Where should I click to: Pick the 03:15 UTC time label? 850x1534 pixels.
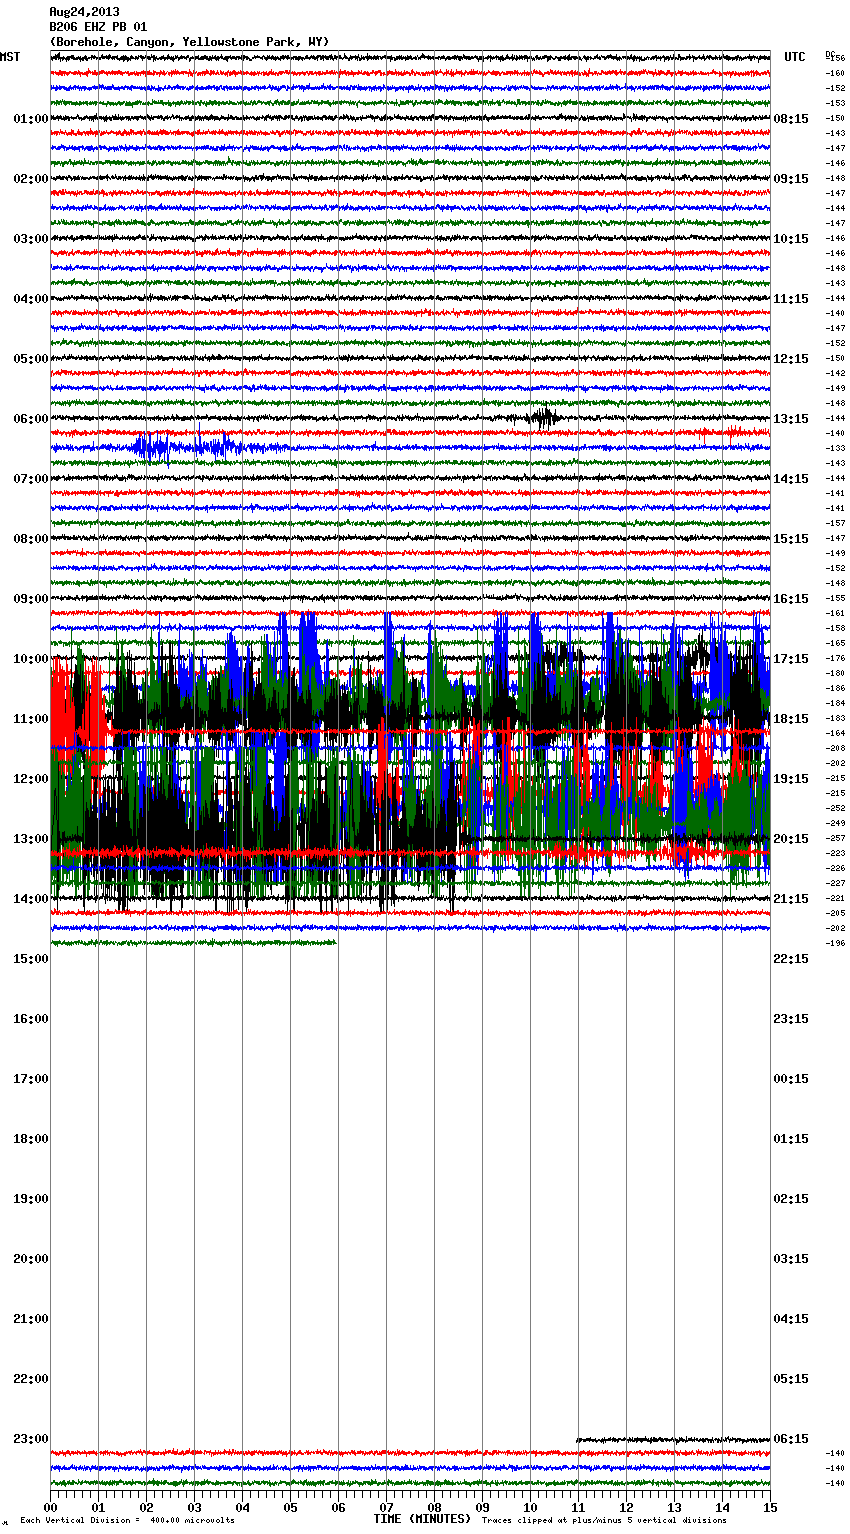point(791,1259)
